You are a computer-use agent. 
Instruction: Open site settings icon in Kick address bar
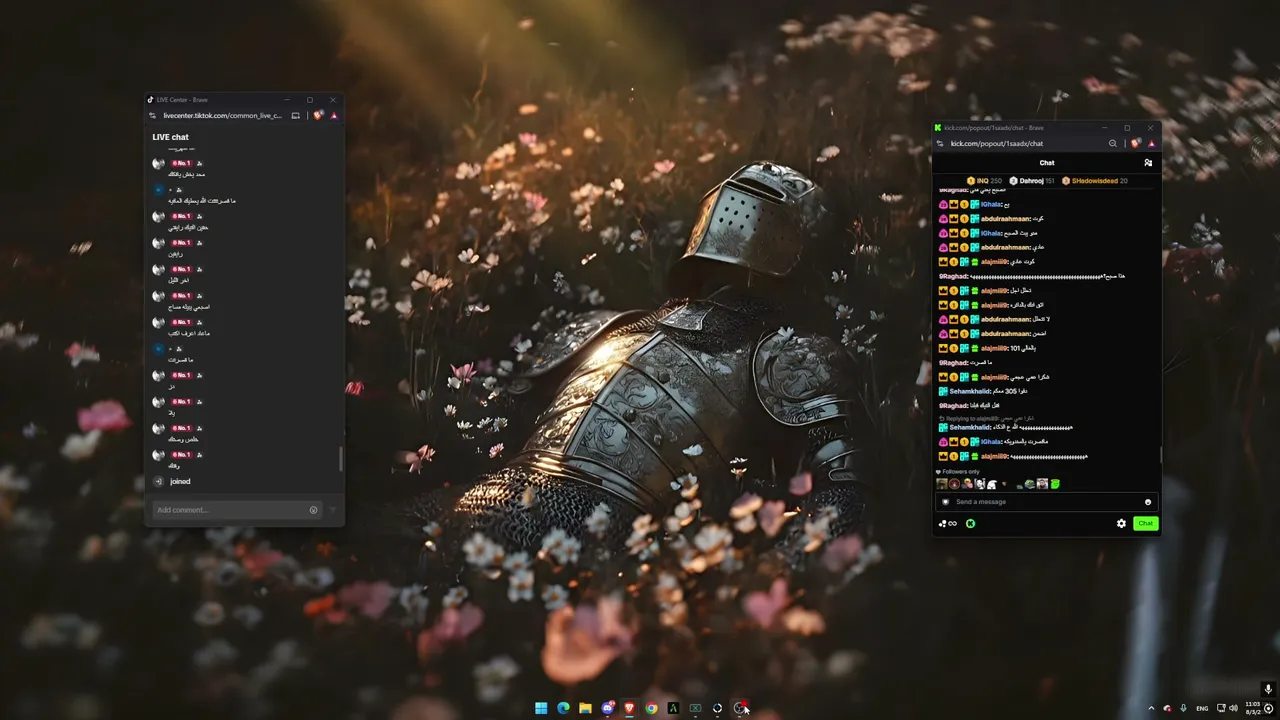(x=940, y=144)
